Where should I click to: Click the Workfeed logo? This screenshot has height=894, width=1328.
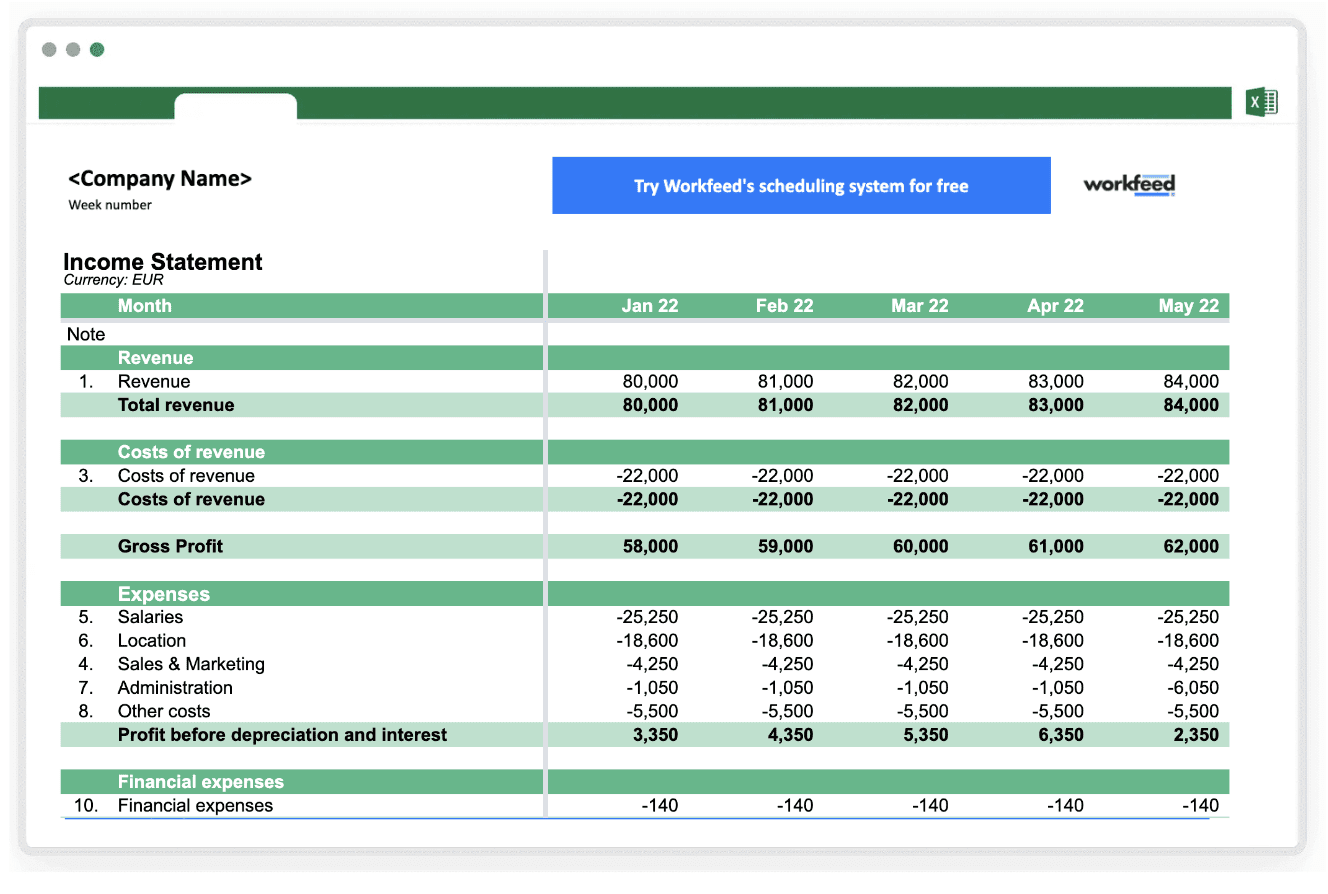(x=1128, y=185)
